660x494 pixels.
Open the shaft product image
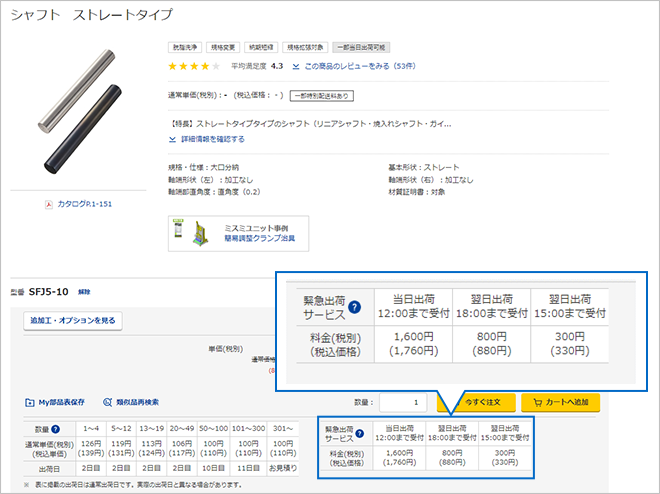tap(80, 112)
